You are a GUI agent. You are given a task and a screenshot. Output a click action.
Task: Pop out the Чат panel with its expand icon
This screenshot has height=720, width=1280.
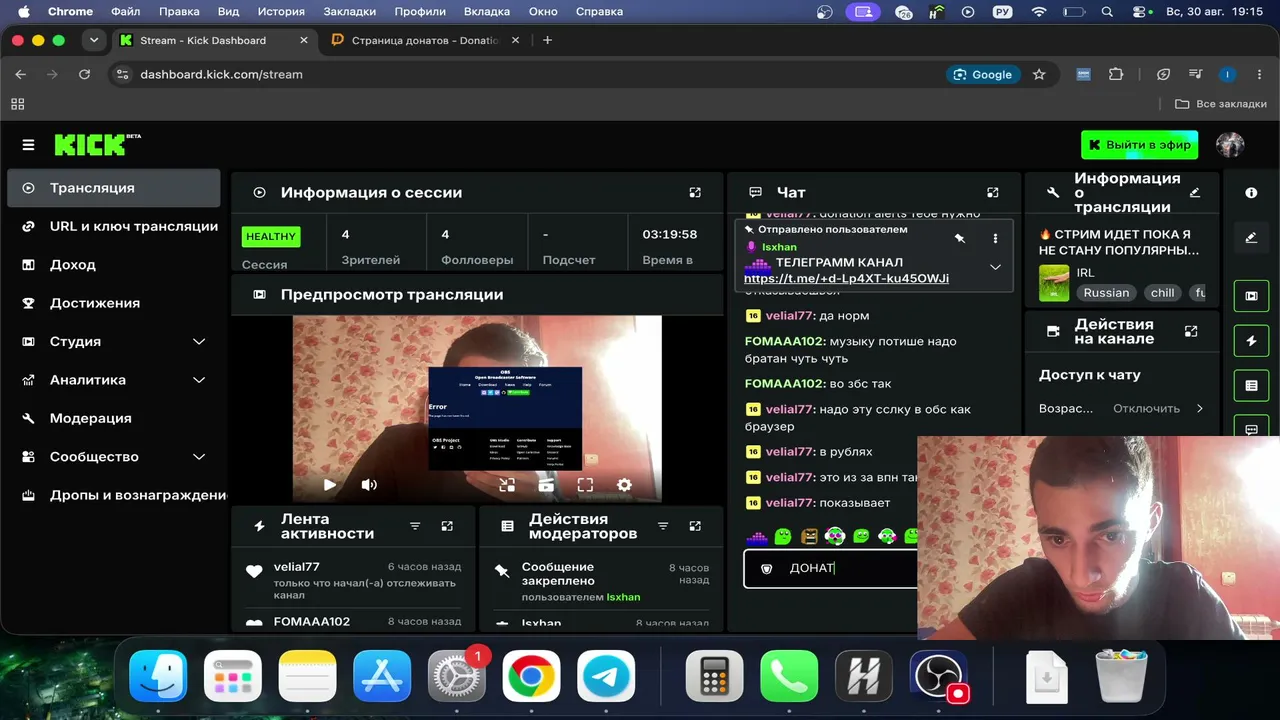point(993,192)
